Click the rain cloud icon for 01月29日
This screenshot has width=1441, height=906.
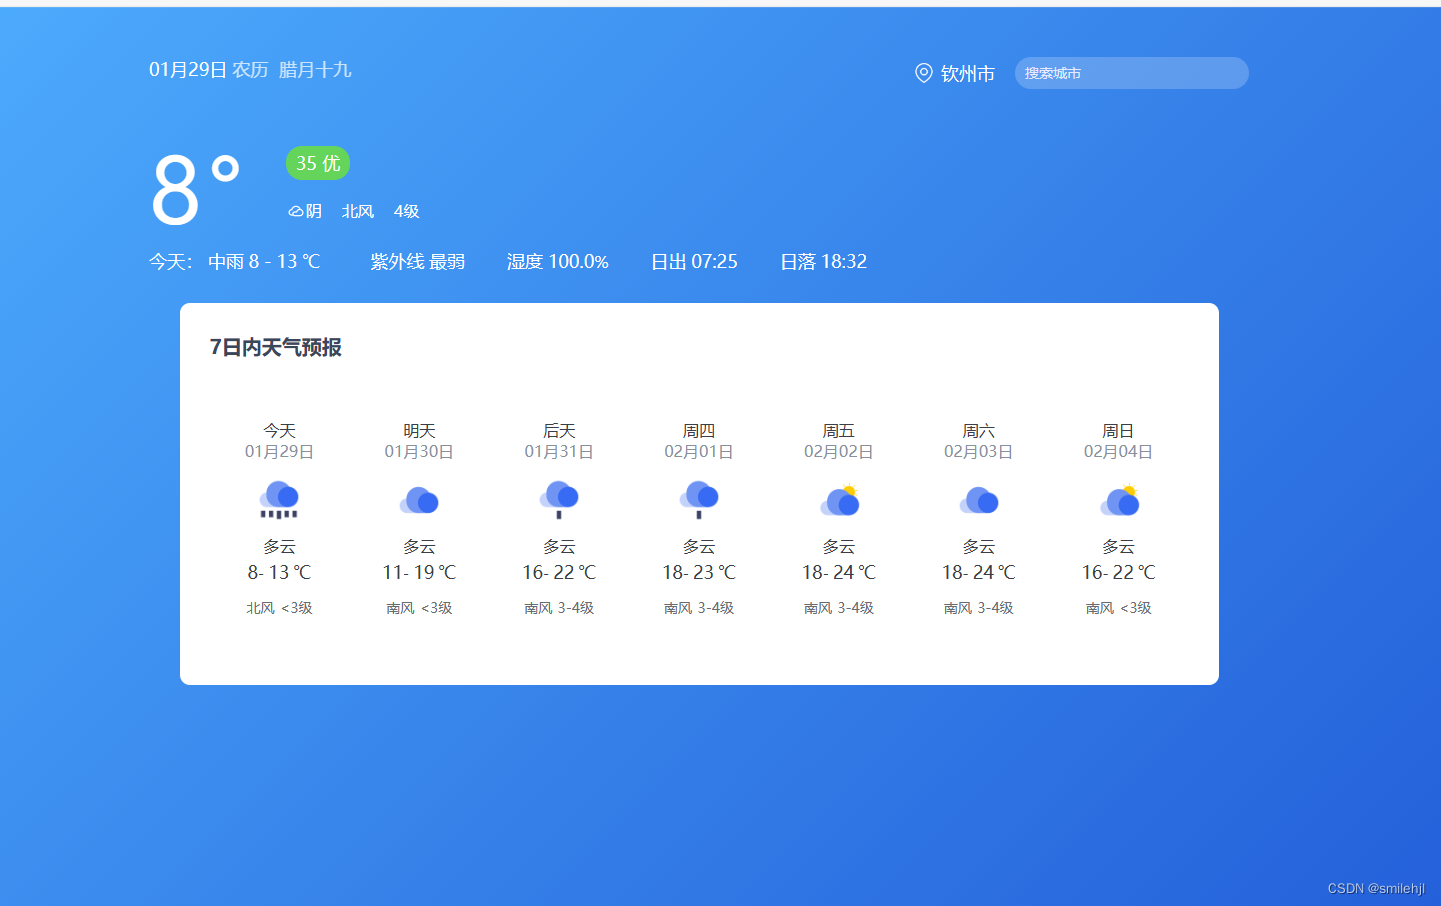click(x=279, y=499)
